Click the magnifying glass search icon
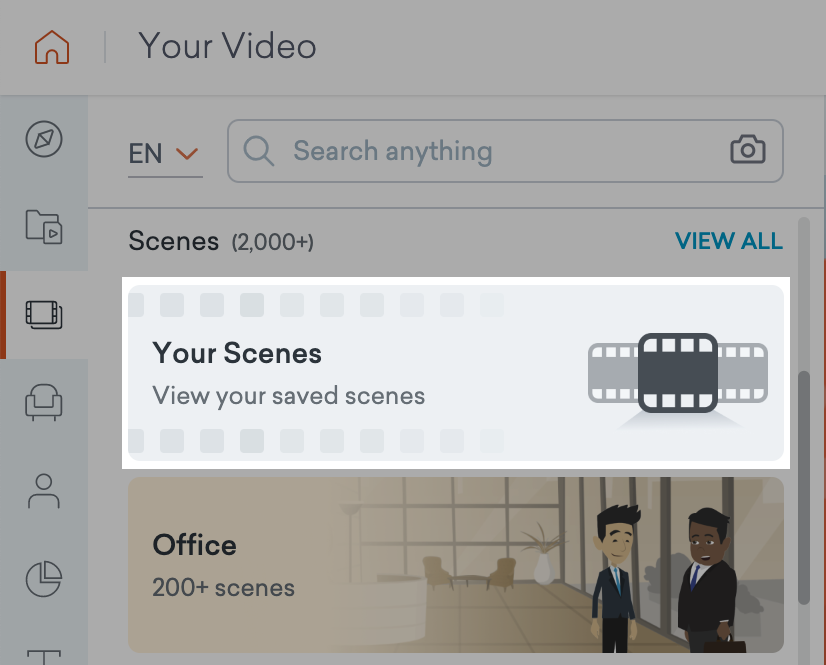Viewport: 826px width, 665px height. 259,152
